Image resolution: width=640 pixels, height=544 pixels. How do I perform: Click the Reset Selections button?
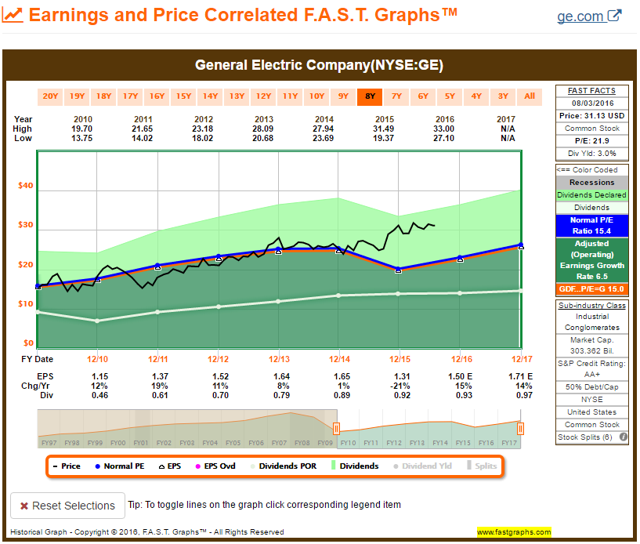[68, 506]
